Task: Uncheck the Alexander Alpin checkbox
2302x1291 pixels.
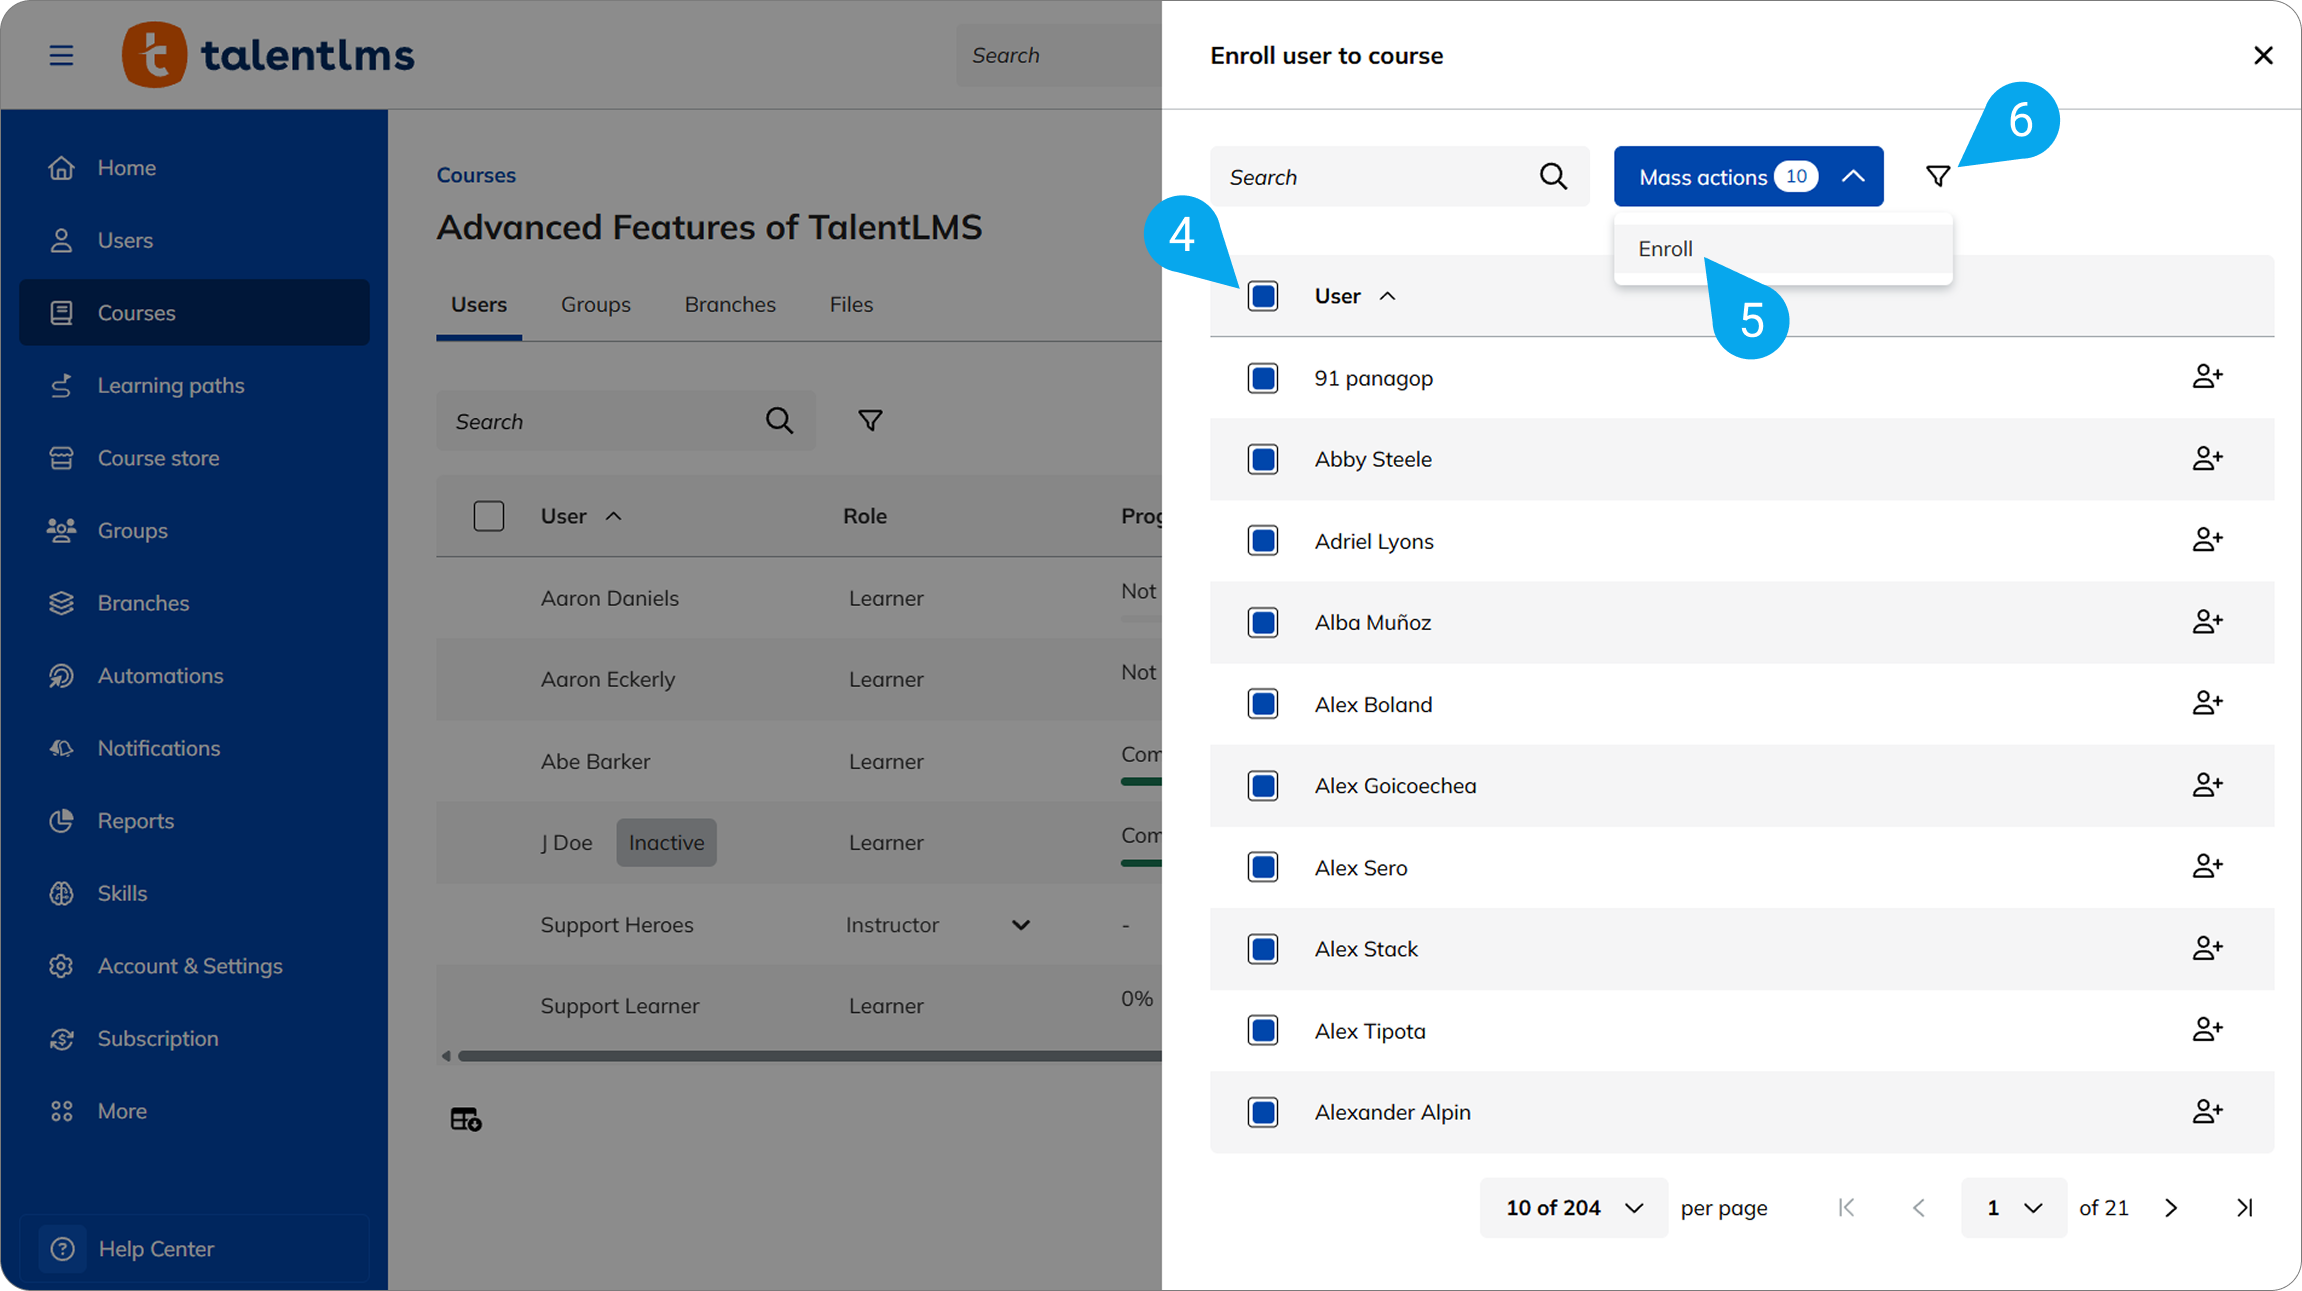Action: pyautogui.click(x=1263, y=1112)
